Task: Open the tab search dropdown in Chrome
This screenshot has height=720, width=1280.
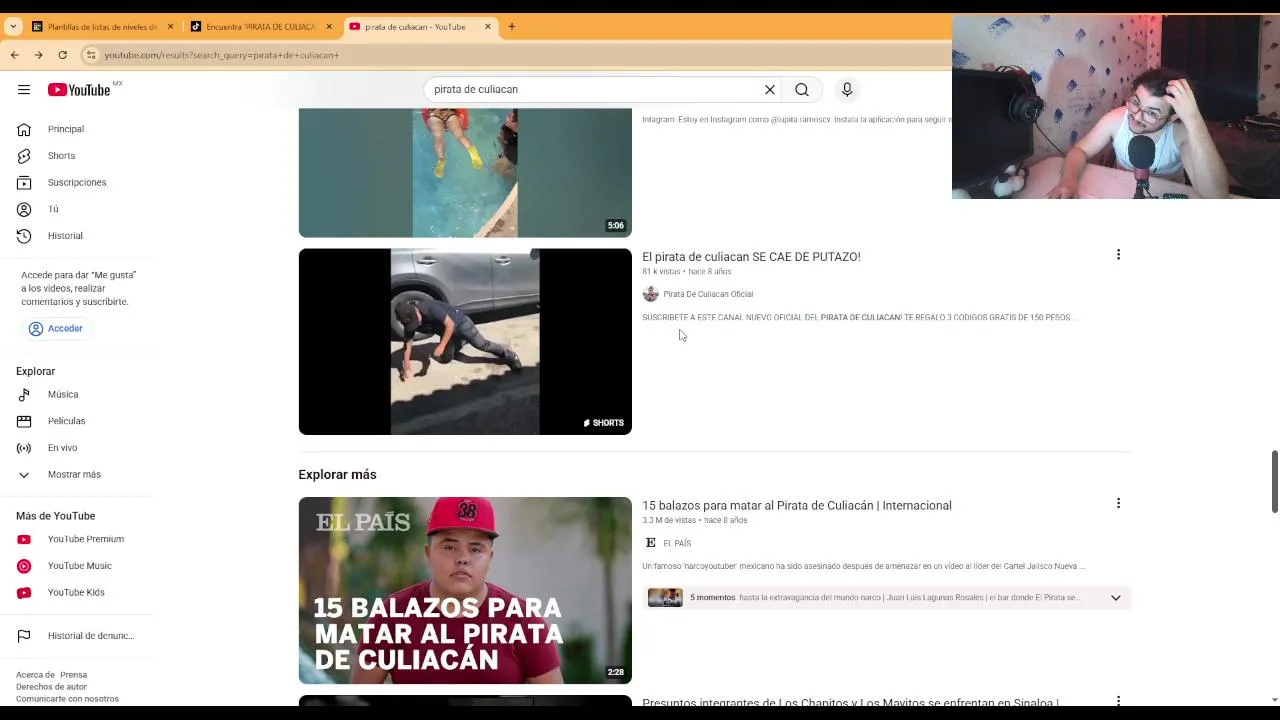Action: pos(13,27)
